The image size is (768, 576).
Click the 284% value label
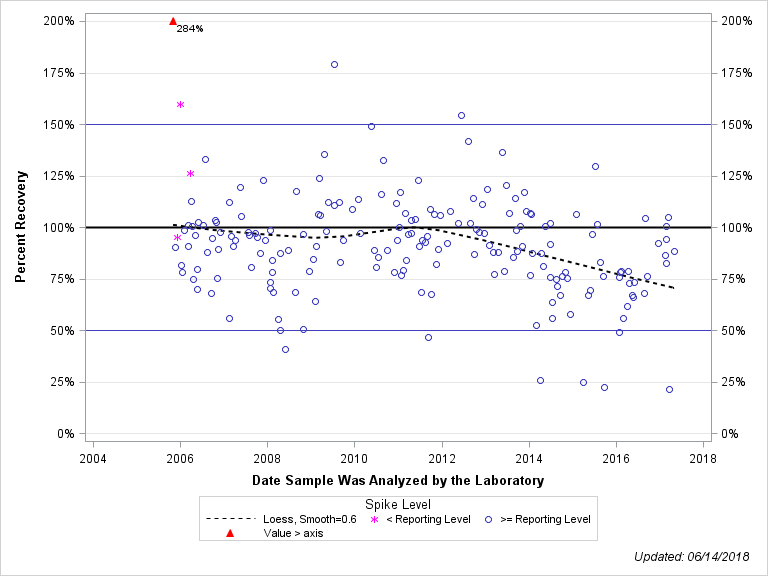pos(190,29)
